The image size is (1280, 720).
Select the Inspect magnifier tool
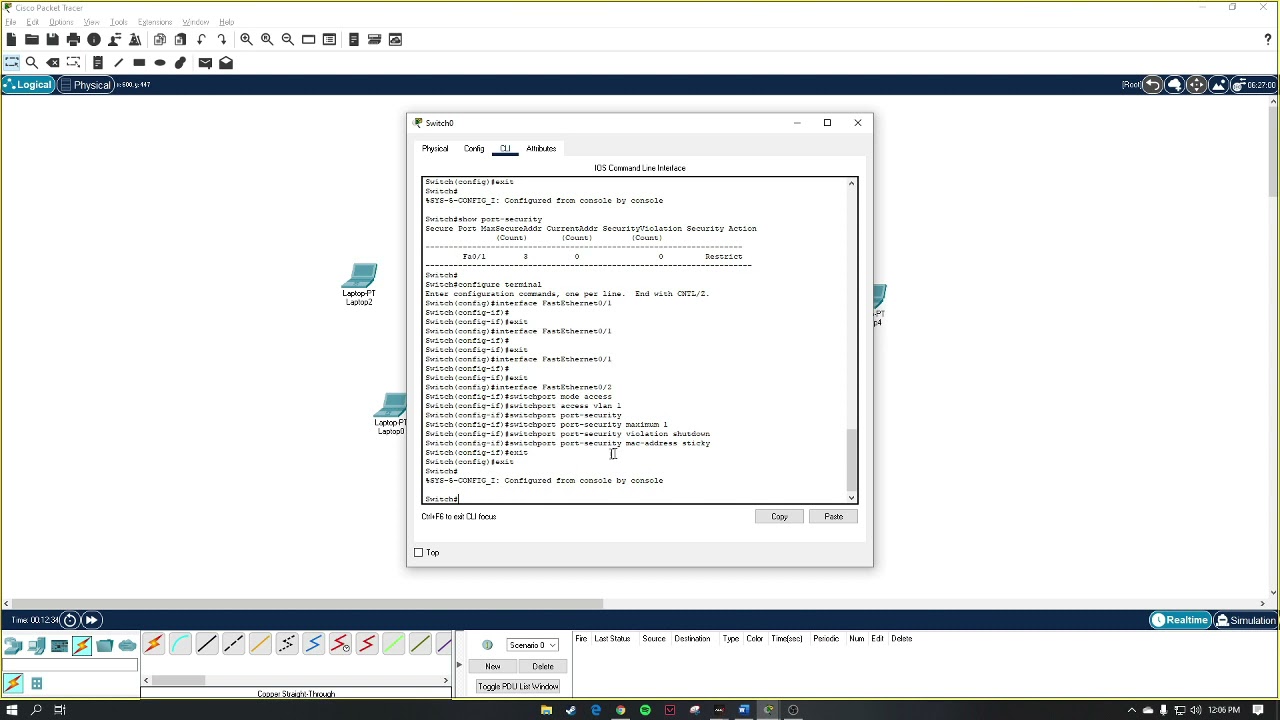(x=32, y=63)
